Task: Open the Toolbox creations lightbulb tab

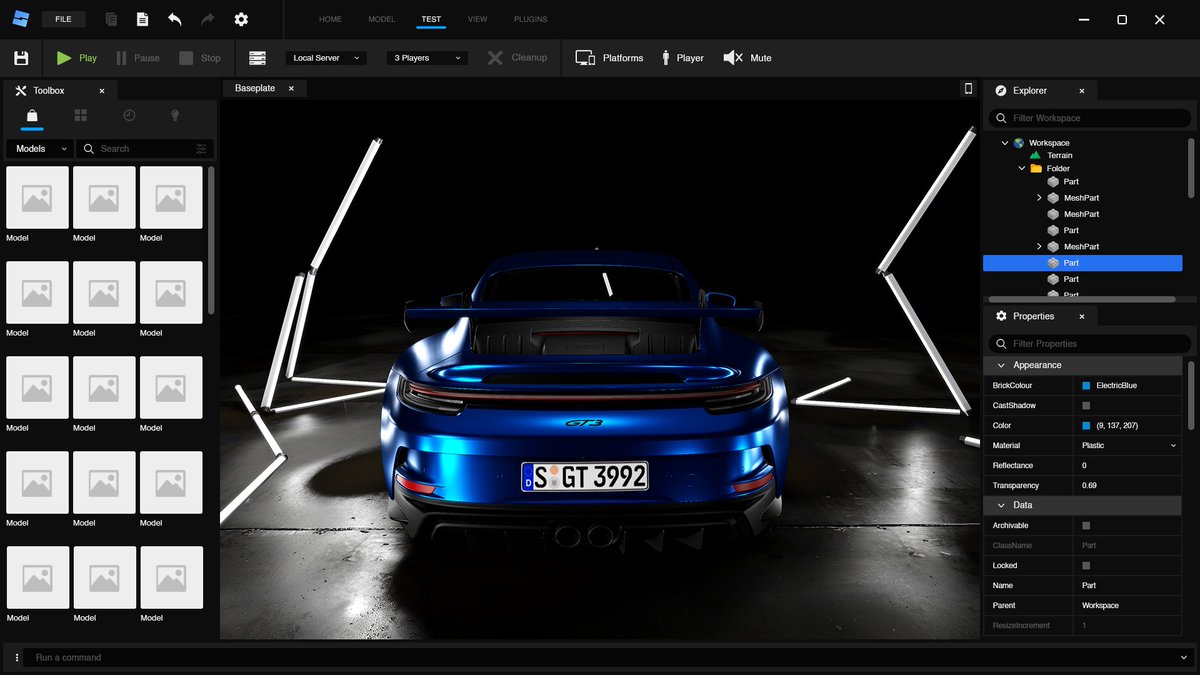Action: [175, 116]
